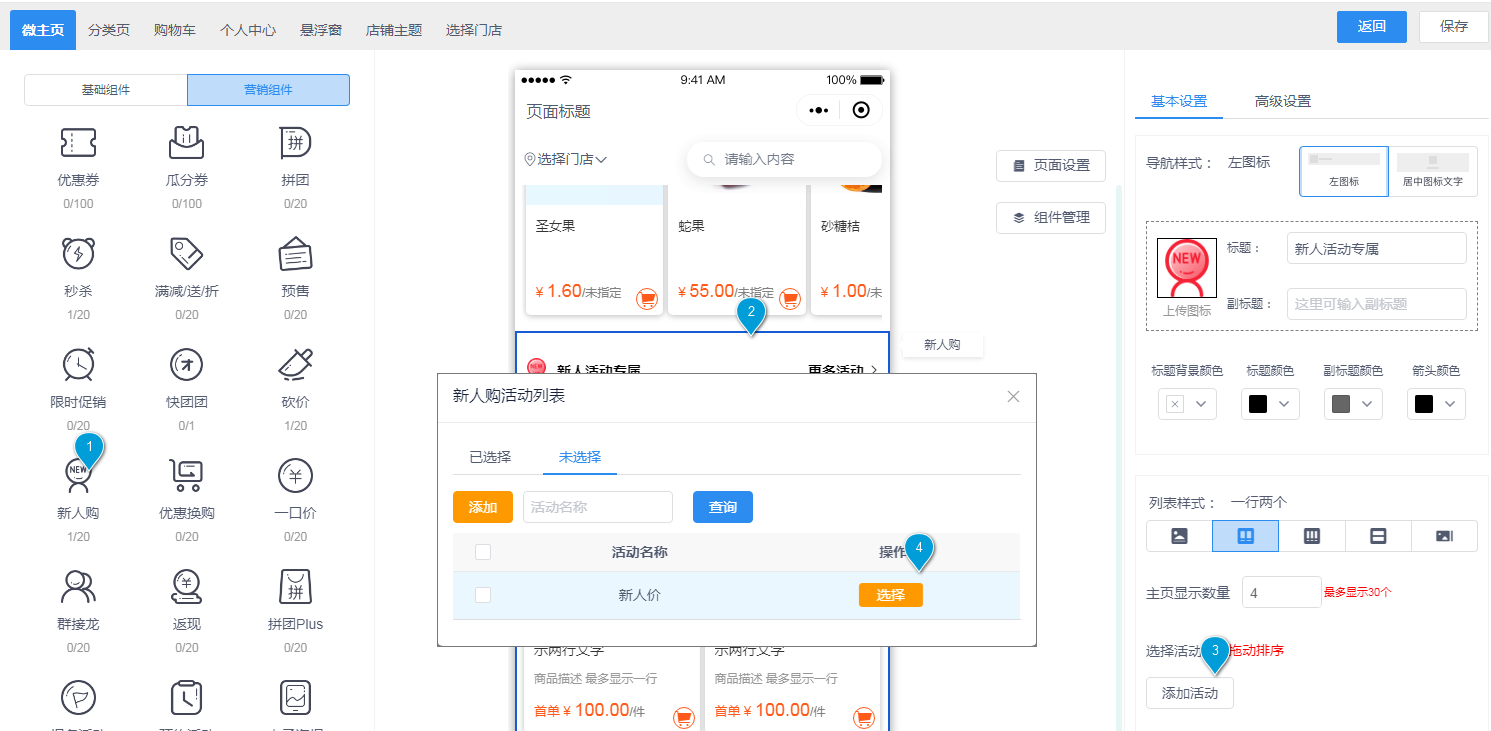Add 圣女果 to cart via cart icon

(x=647, y=298)
